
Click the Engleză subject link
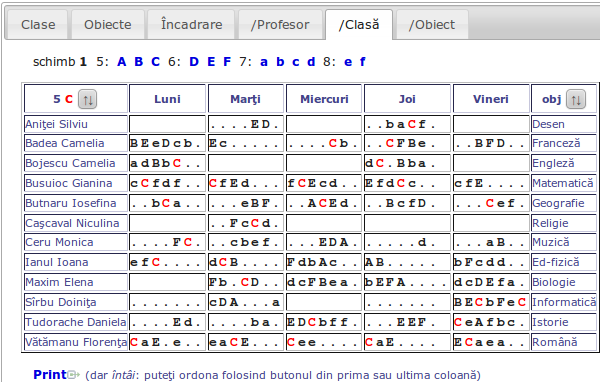coord(553,163)
